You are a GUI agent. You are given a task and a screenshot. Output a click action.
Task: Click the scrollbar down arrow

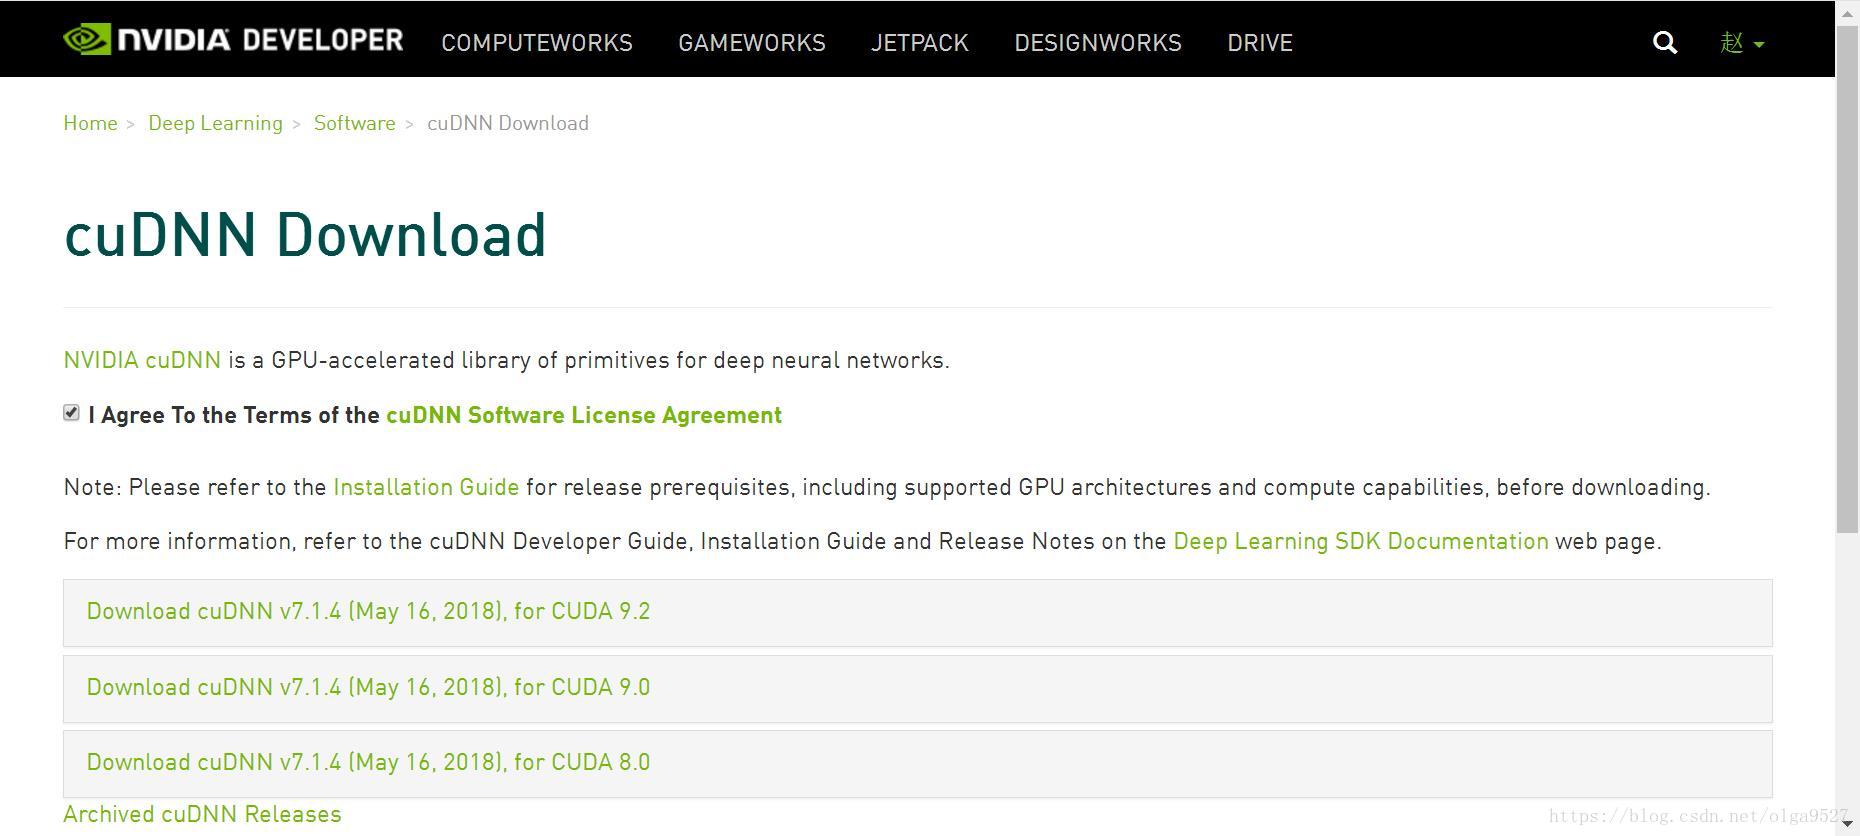(x=1847, y=825)
